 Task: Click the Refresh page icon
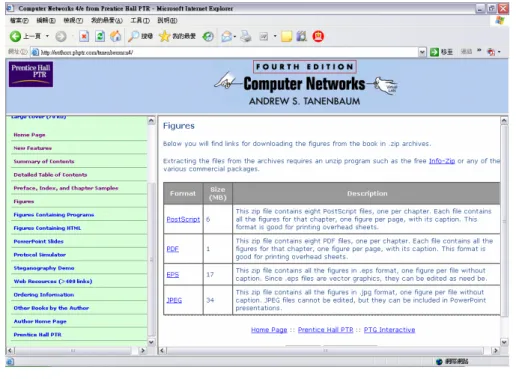(x=100, y=36)
